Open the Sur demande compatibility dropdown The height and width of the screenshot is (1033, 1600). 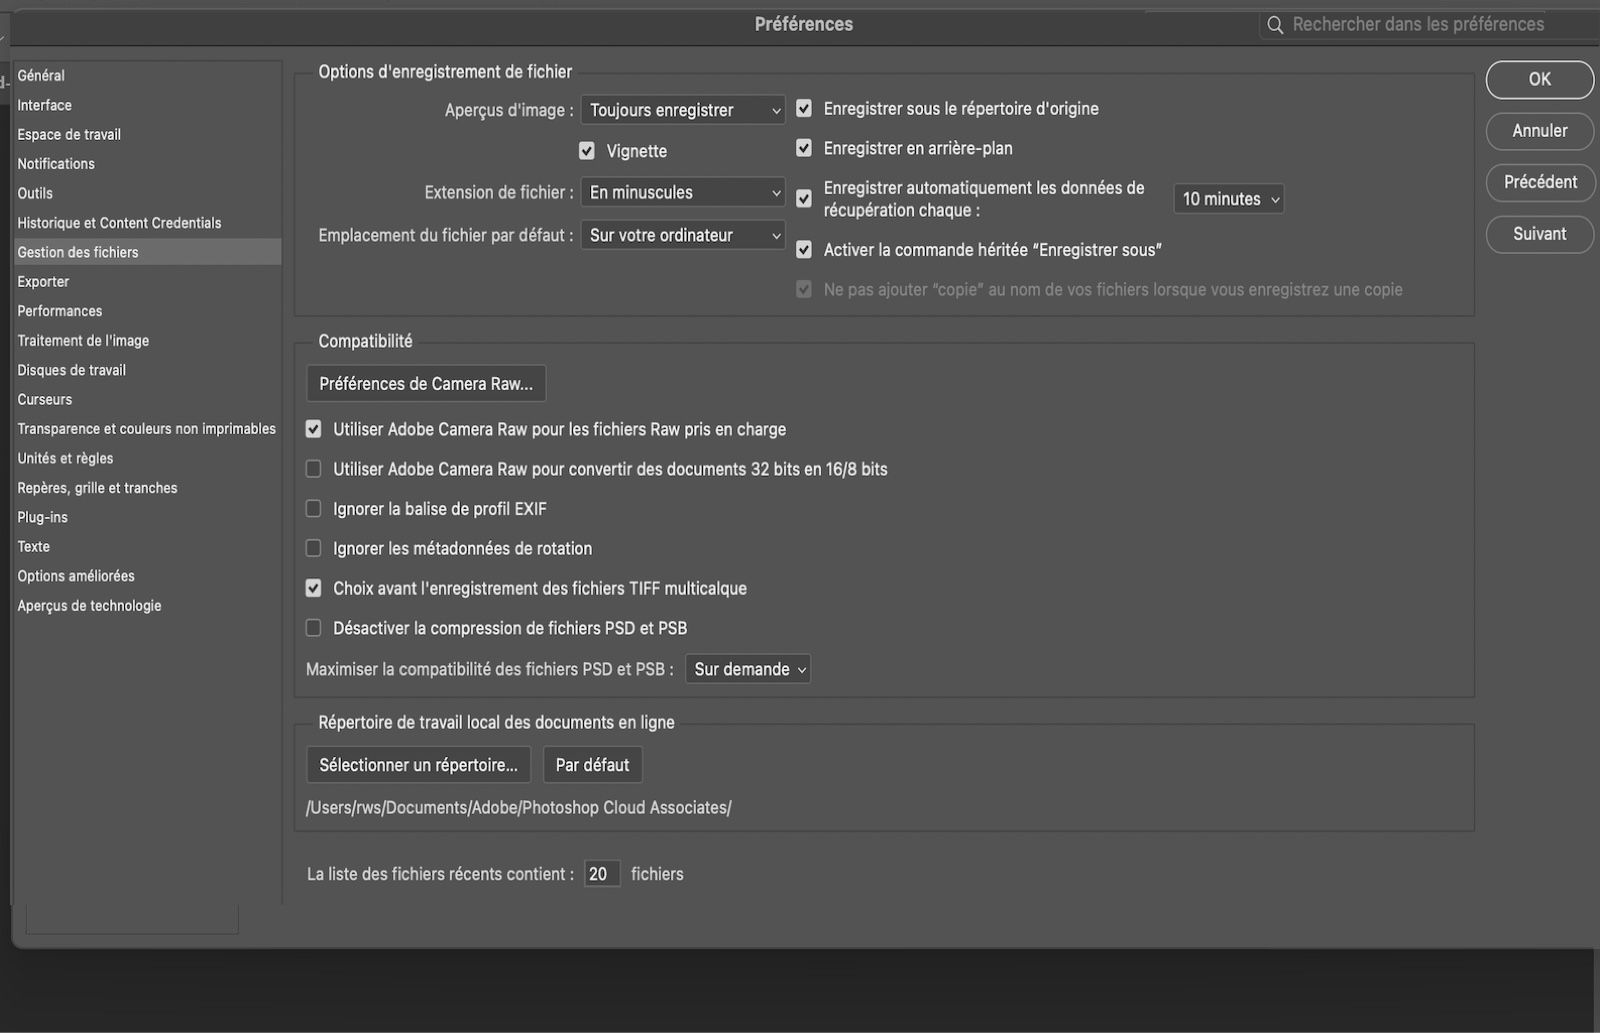pyautogui.click(x=748, y=669)
